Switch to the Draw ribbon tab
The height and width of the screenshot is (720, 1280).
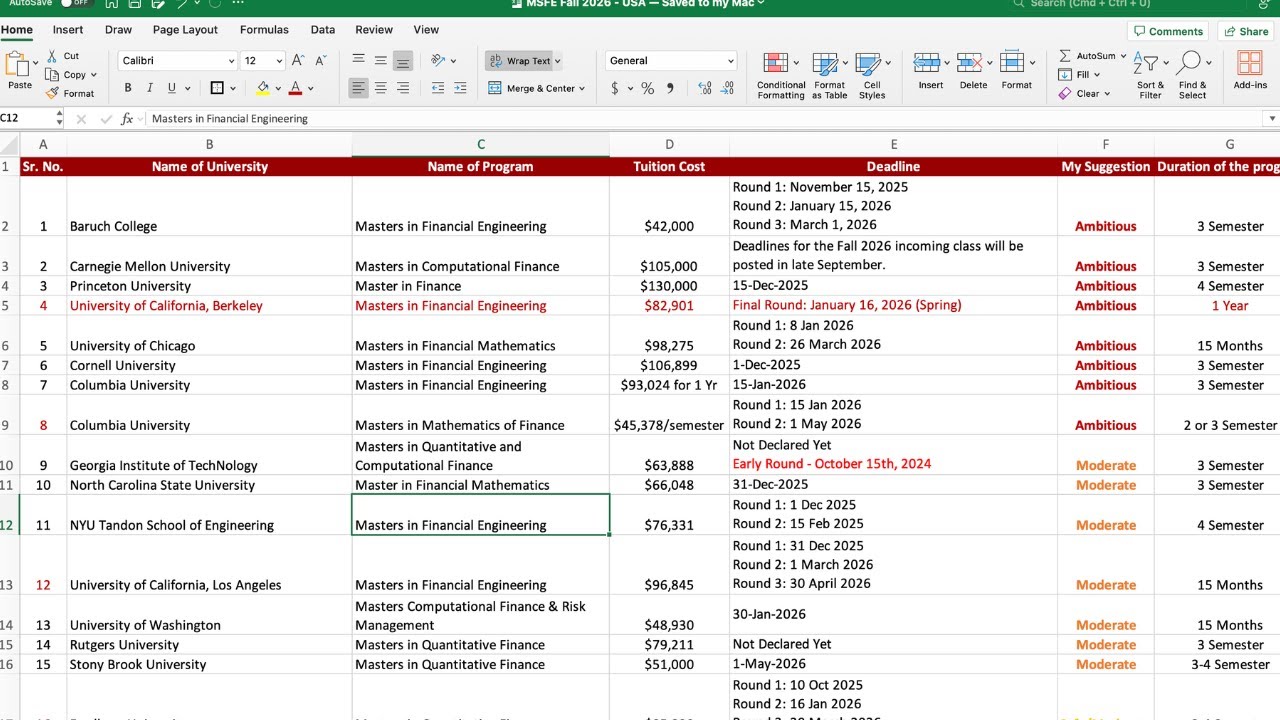coord(118,30)
